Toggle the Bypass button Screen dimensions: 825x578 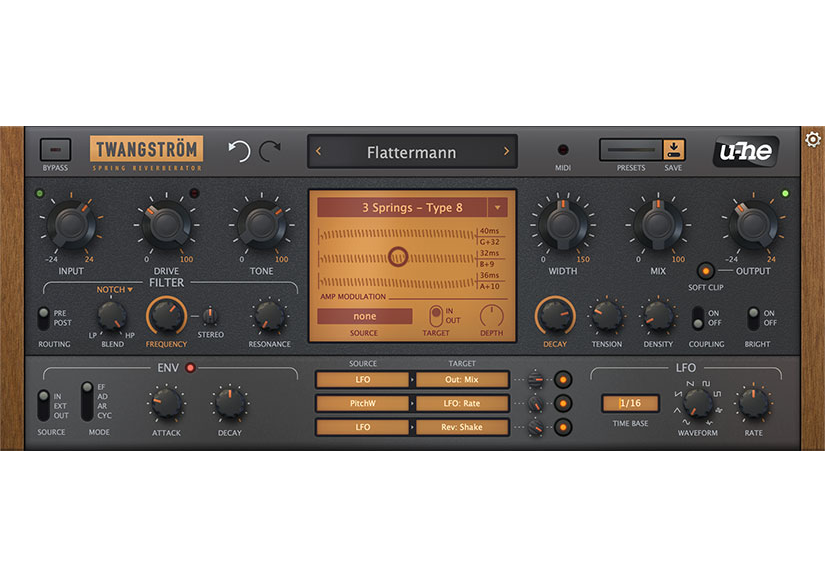point(55,150)
